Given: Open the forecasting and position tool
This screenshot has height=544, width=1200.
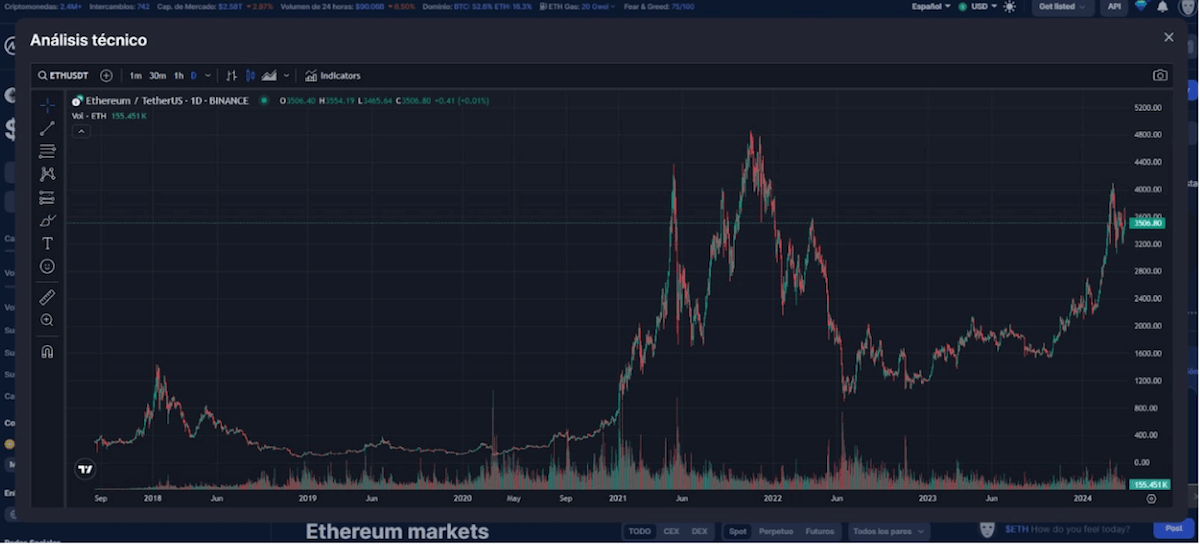Looking at the screenshot, I should (x=47, y=198).
